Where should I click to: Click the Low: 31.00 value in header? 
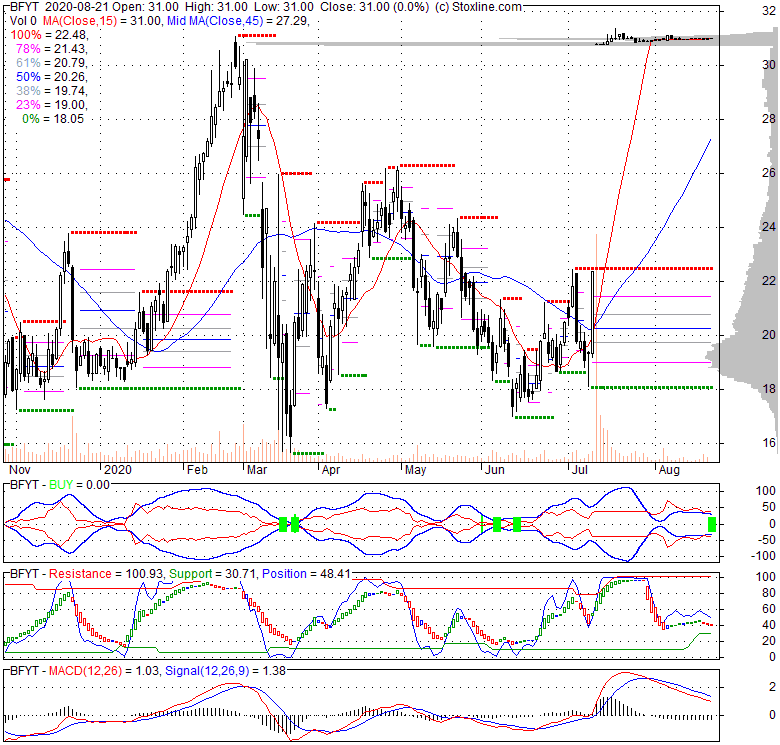click(x=283, y=7)
